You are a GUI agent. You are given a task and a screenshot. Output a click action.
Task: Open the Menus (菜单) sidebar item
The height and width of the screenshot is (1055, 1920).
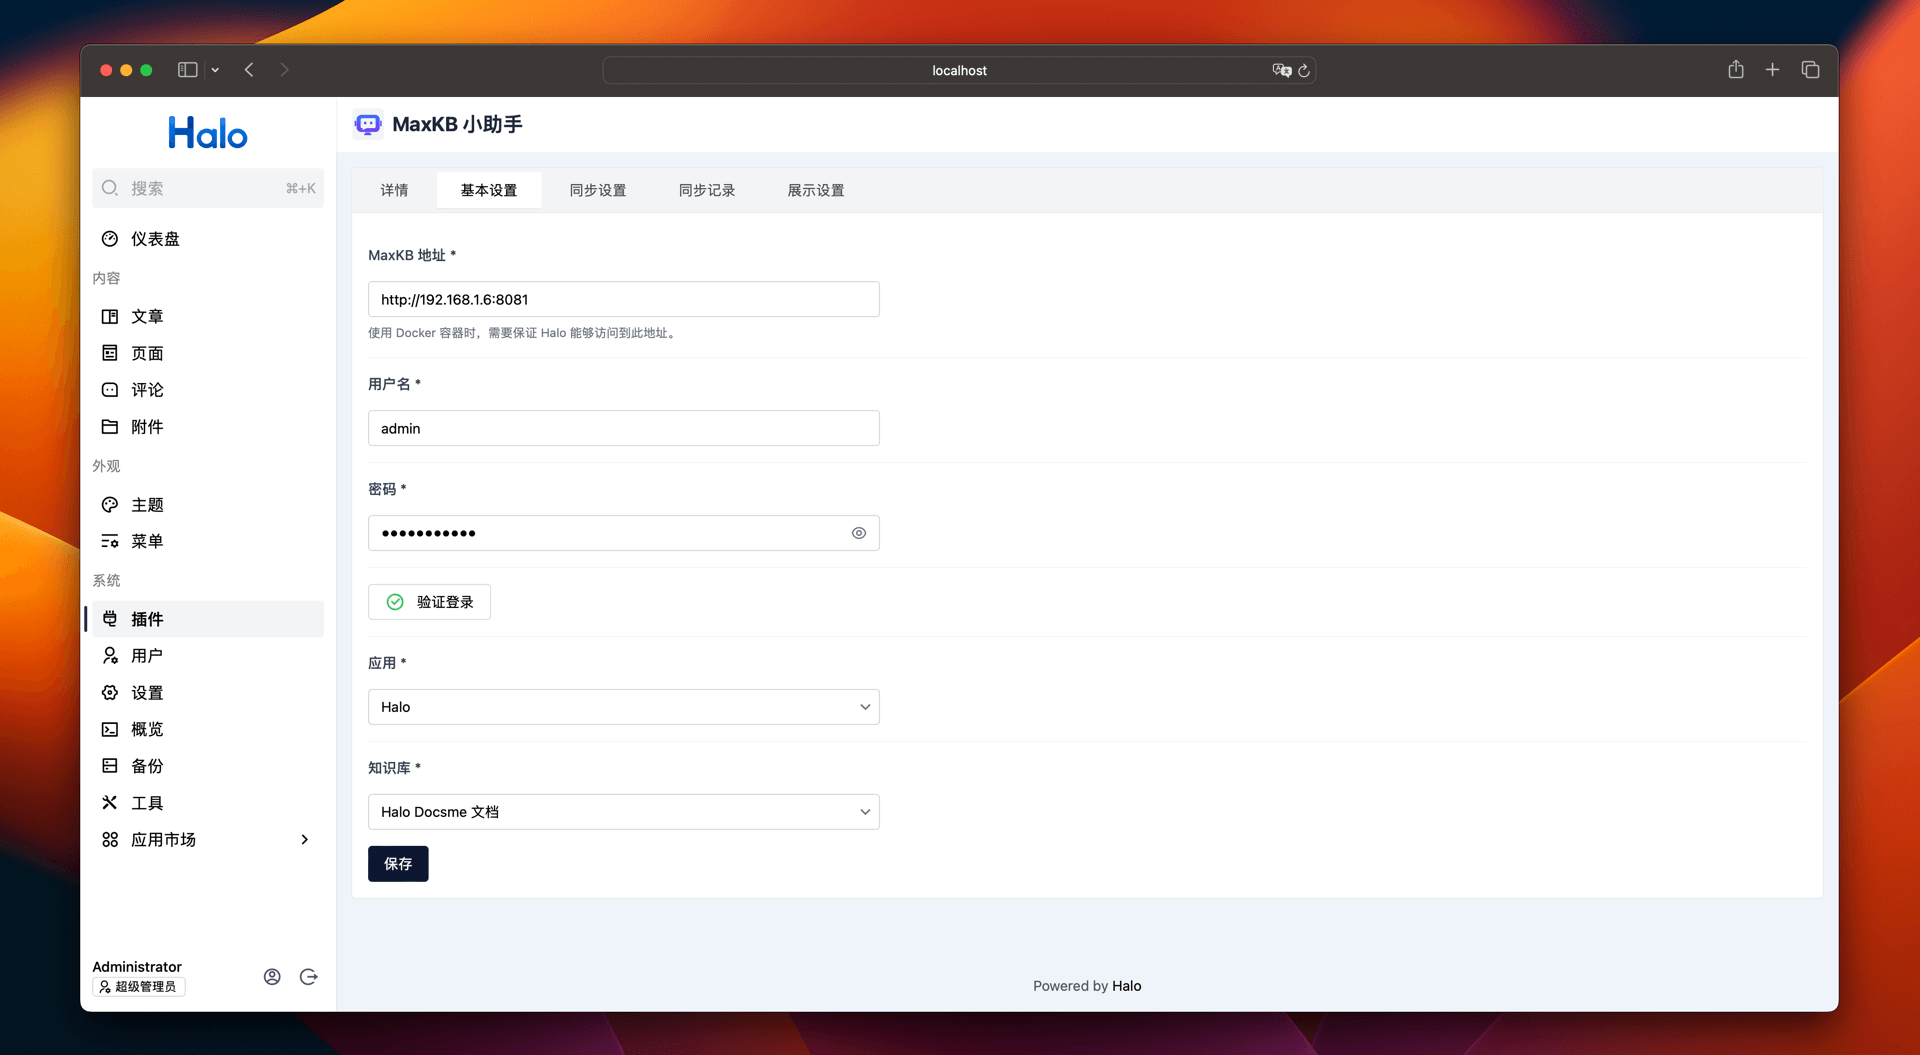coord(207,541)
